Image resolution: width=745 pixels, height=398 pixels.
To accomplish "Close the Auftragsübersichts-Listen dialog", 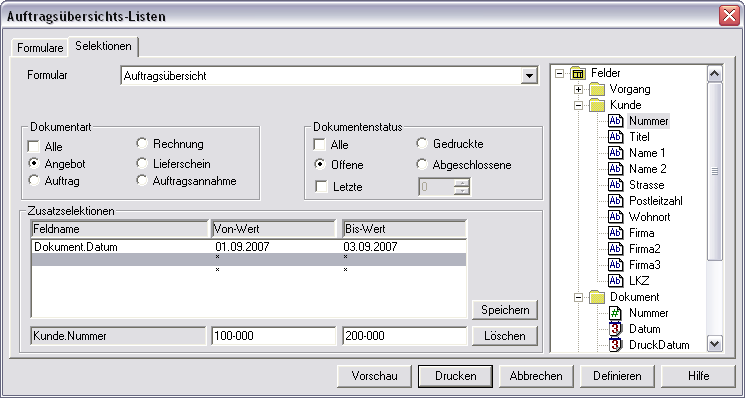I will [x=729, y=16].
